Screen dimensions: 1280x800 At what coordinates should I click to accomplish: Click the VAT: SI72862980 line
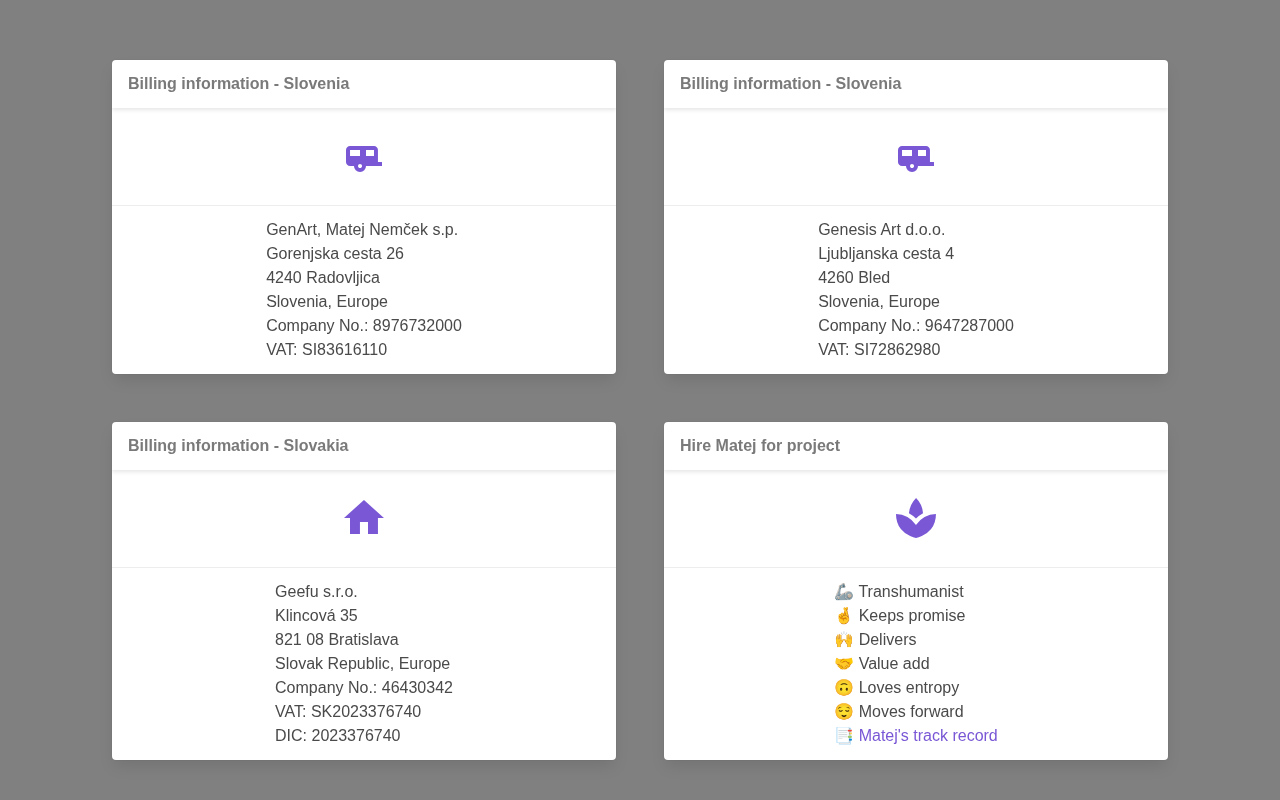coord(879,350)
